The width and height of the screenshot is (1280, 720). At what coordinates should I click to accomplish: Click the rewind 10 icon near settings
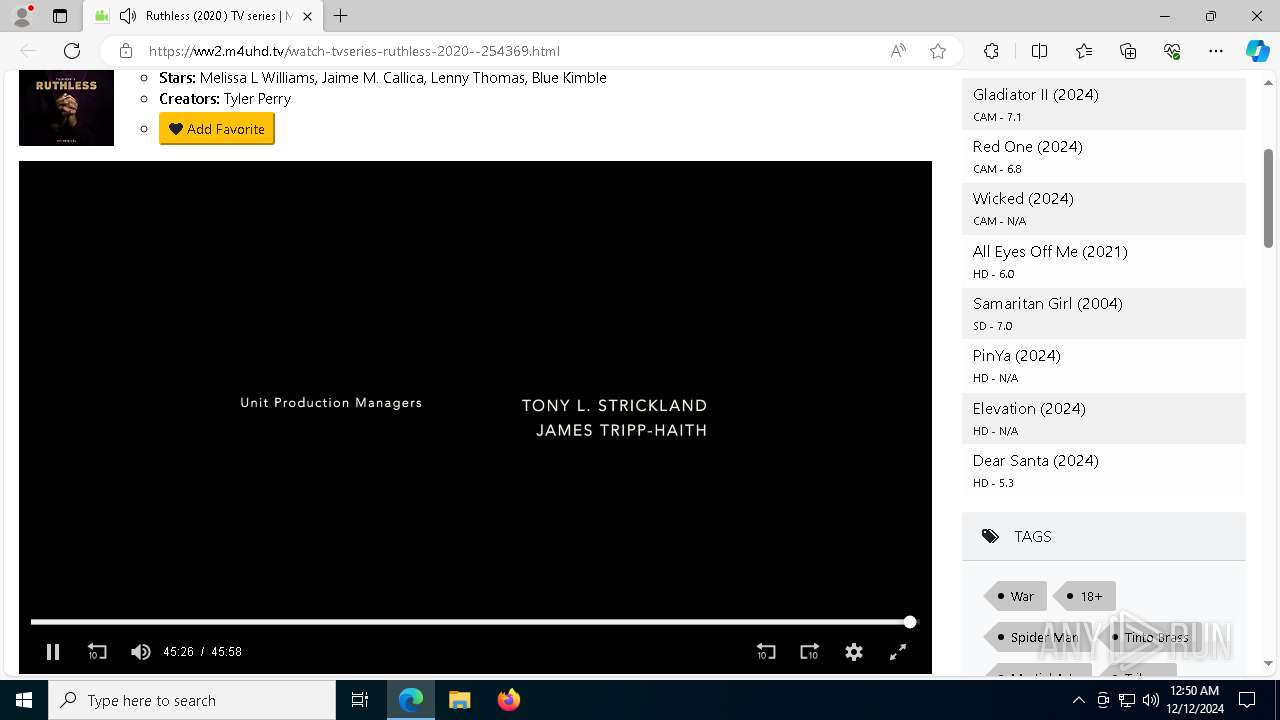pyautogui.click(x=766, y=652)
